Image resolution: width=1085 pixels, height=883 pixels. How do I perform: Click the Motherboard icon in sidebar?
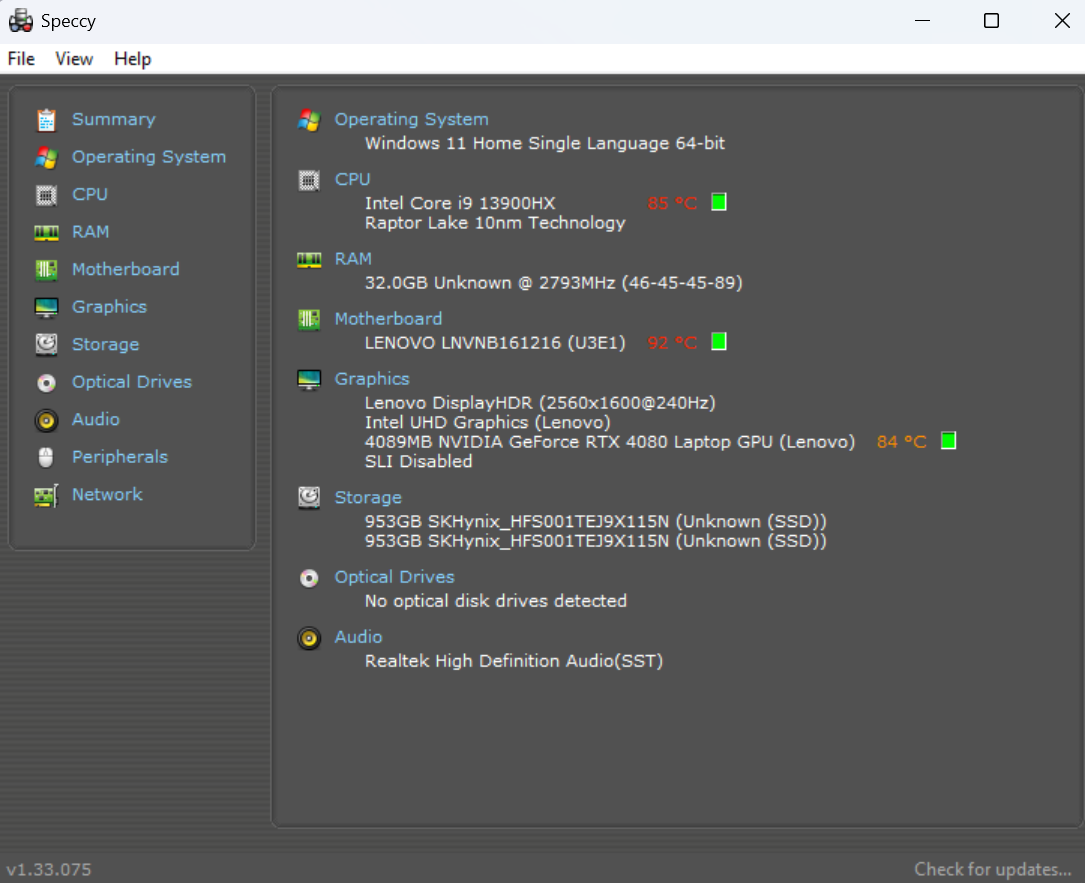pyautogui.click(x=46, y=270)
